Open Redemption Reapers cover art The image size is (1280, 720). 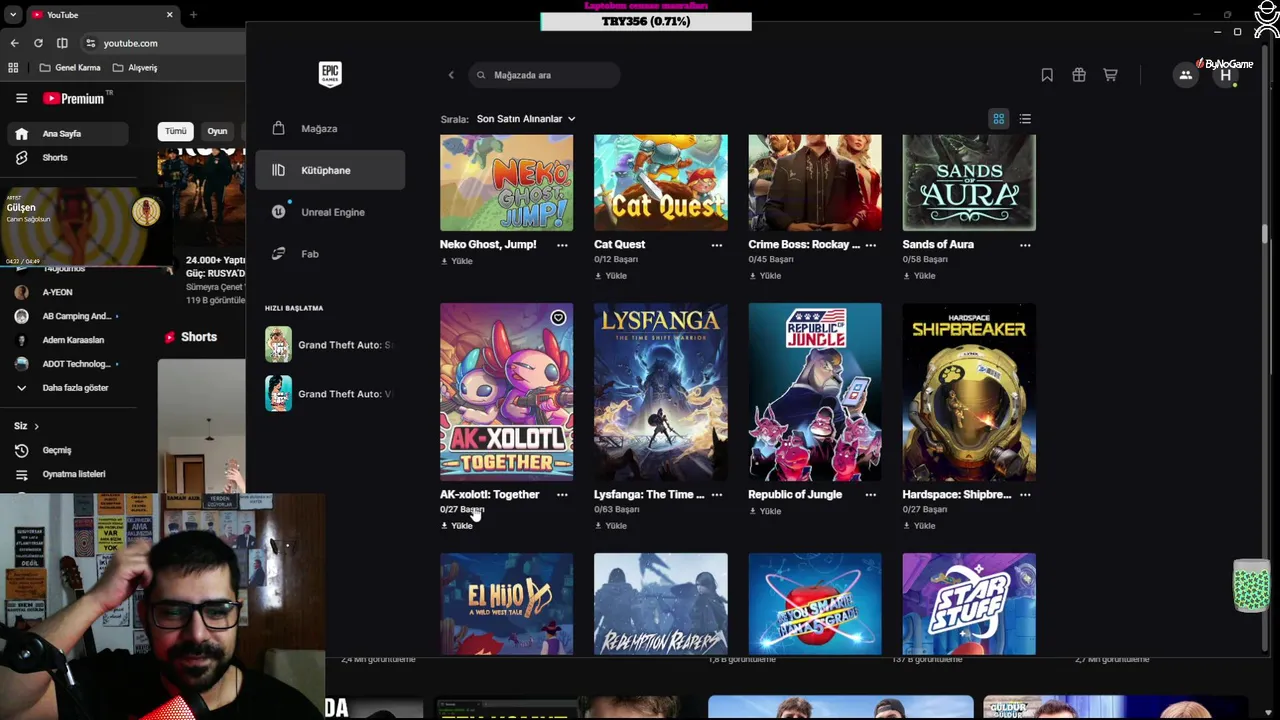[661, 604]
